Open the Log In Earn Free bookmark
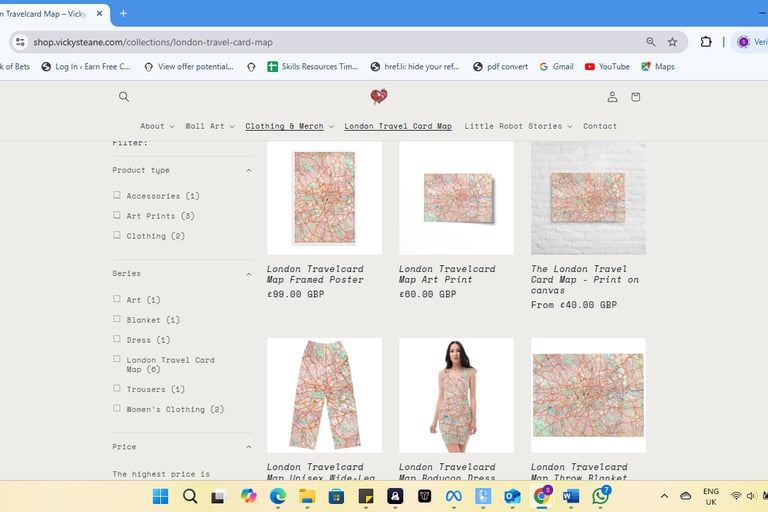 tap(86, 67)
